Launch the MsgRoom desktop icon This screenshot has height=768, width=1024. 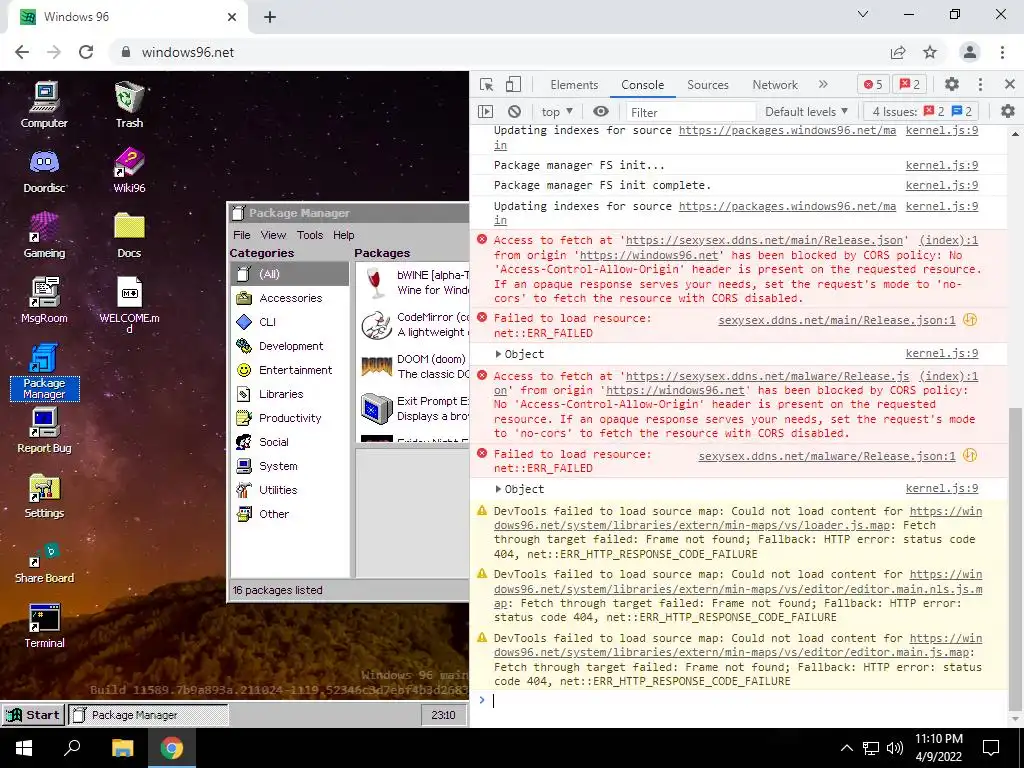pos(44,300)
